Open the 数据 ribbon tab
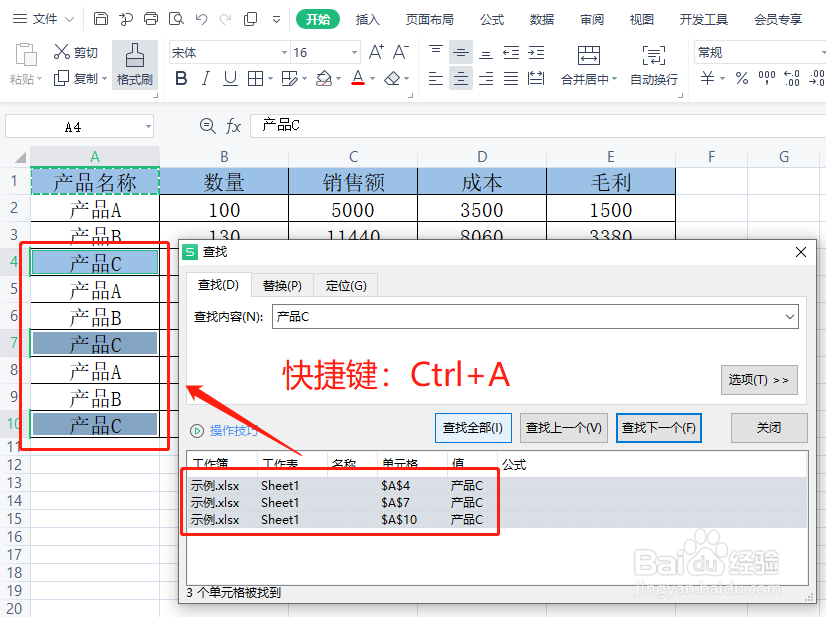 click(542, 18)
